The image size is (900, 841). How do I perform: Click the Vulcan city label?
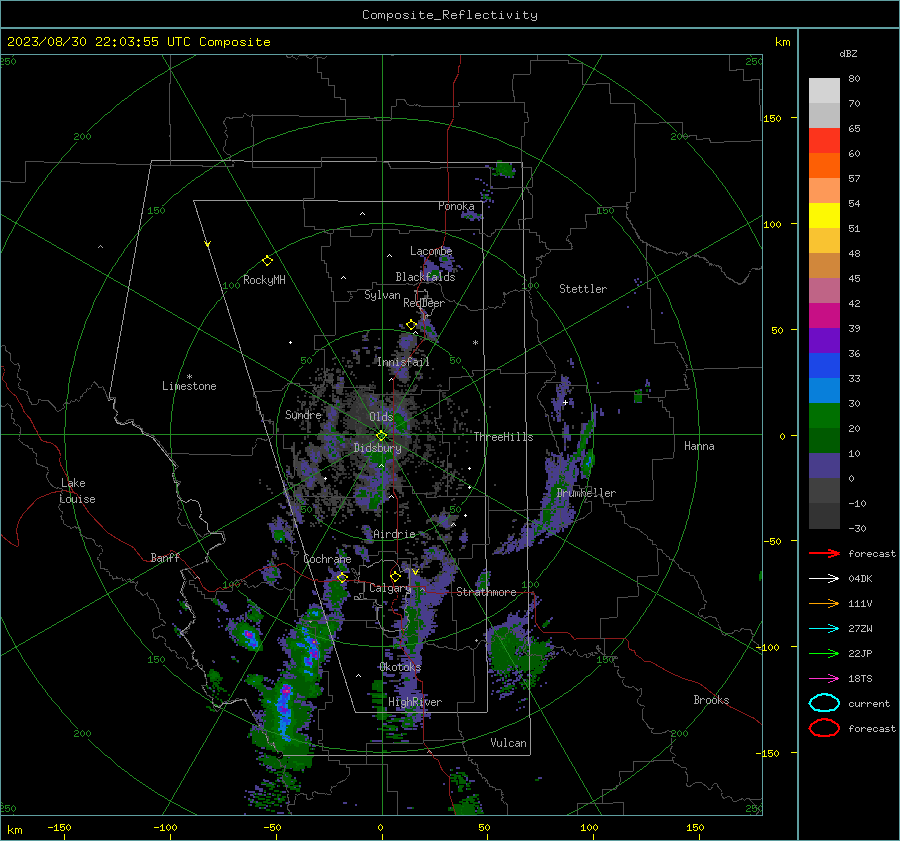pyautogui.click(x=508, y=743)
